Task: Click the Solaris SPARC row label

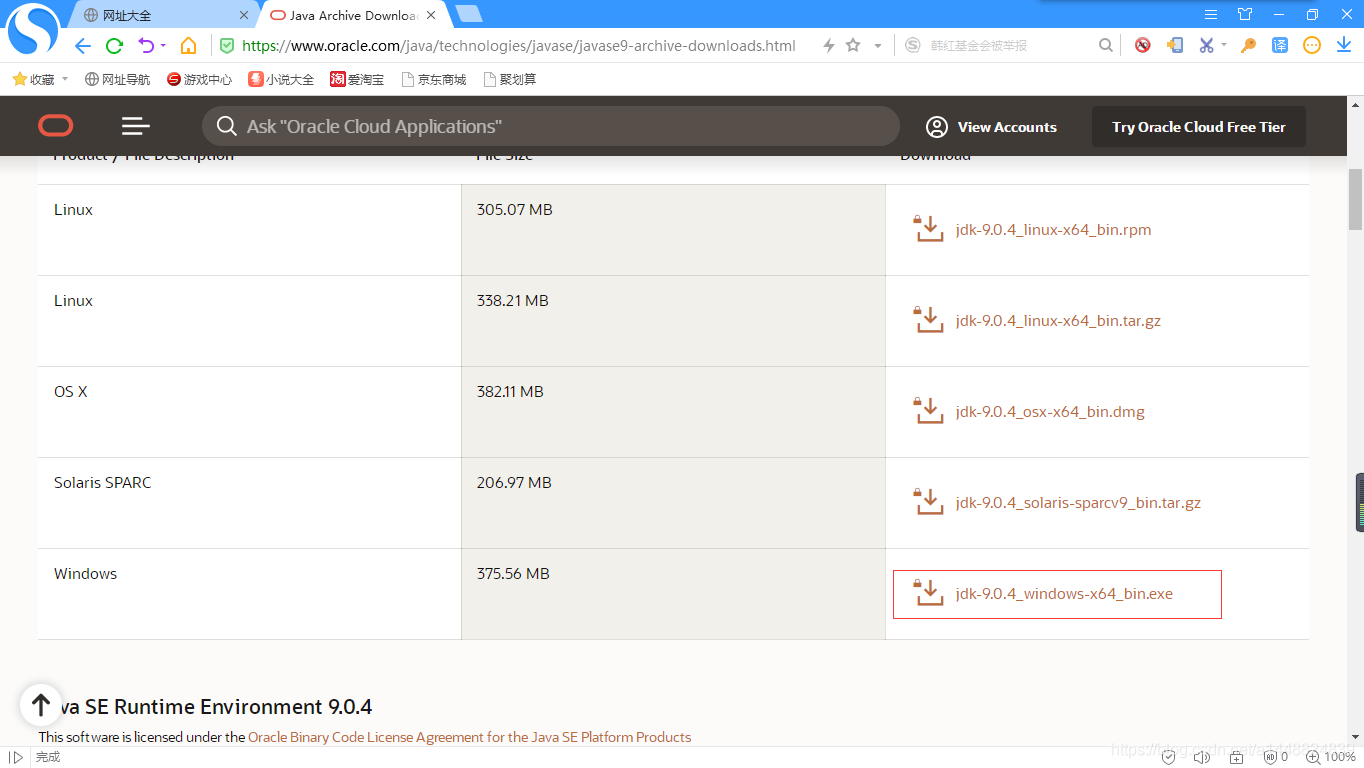Action: pyautogui.click(x=103, y=483)
